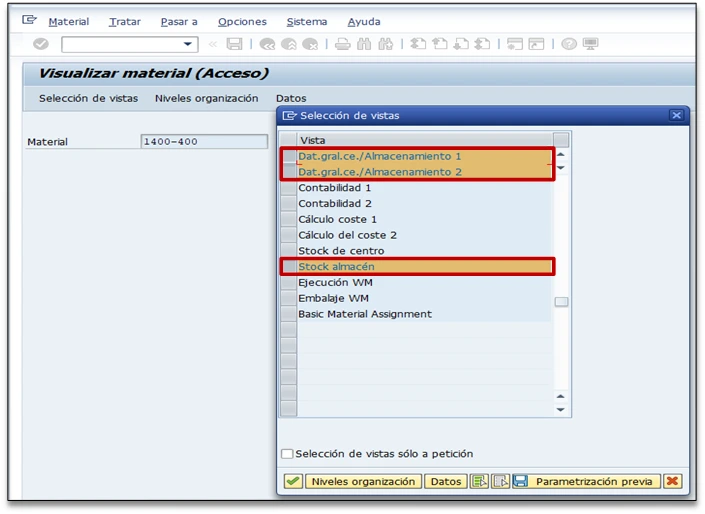
Task: Click the Last Page icon
Action: click(483, 44)
